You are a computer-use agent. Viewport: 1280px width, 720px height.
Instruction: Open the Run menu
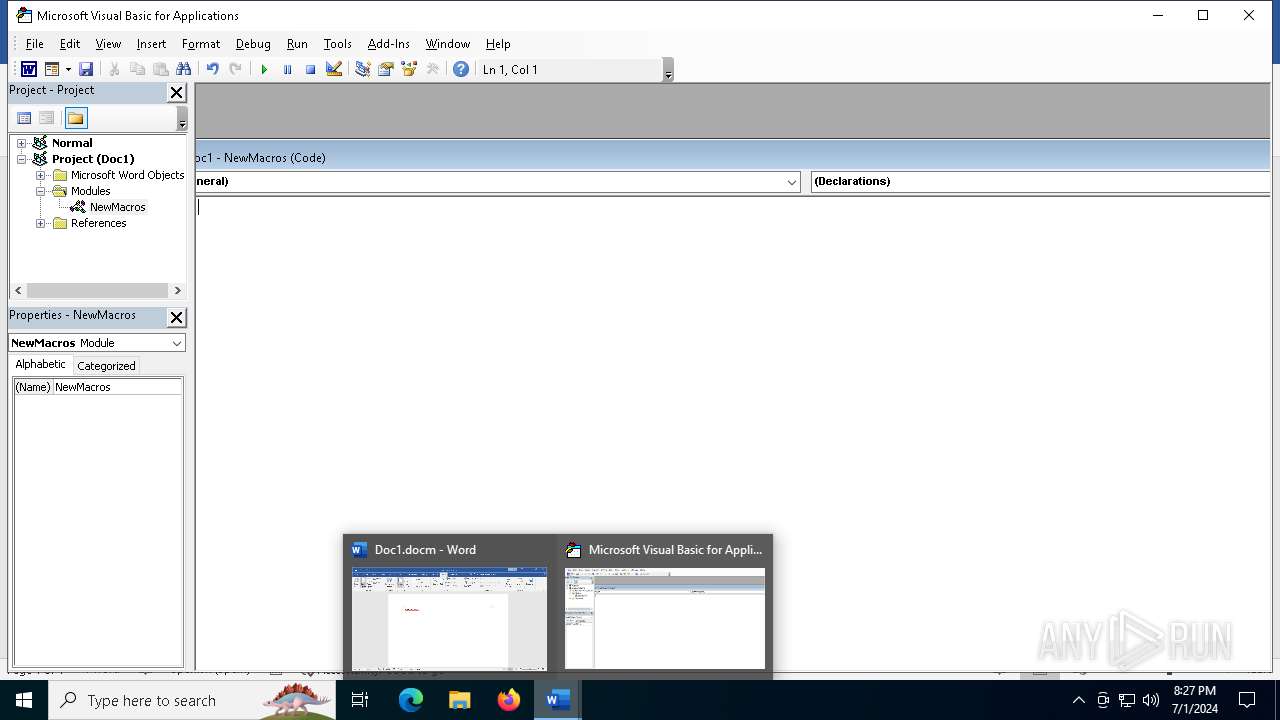(297, 44)
